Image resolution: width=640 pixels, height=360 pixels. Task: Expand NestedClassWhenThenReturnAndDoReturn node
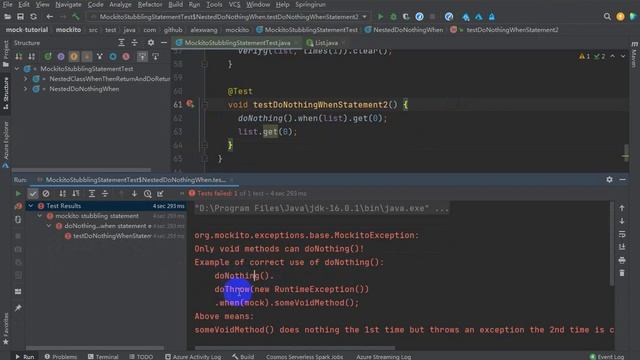coord(26,79)
